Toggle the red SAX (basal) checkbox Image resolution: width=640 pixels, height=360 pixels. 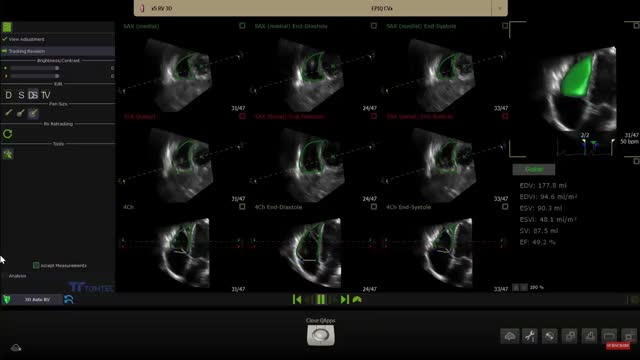click(x=242, y=116)
